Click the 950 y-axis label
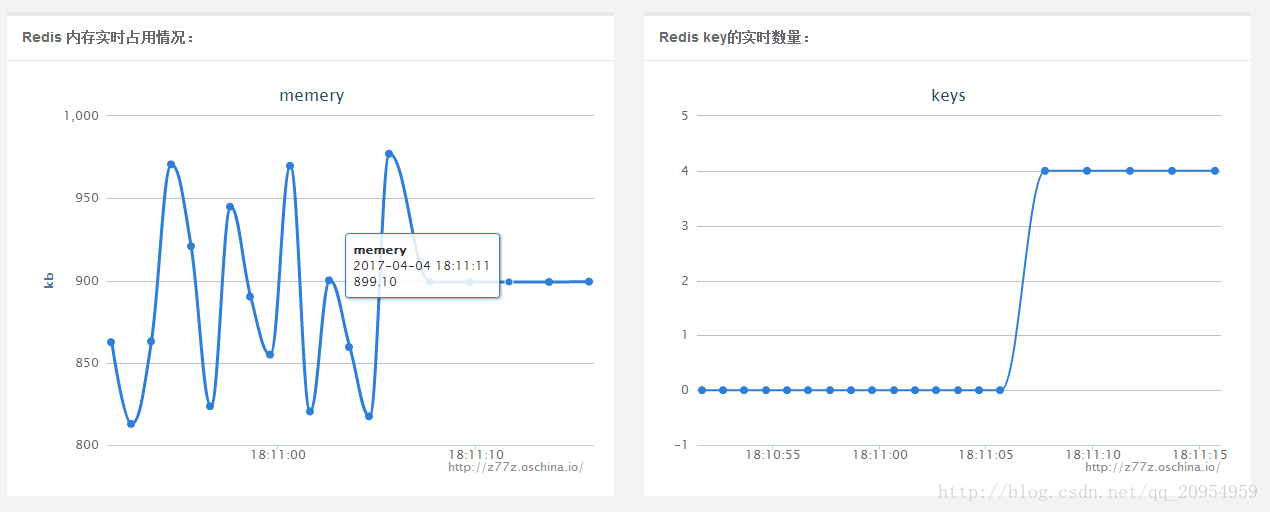This screenshot has height=512, width=1270. (88, 198)
